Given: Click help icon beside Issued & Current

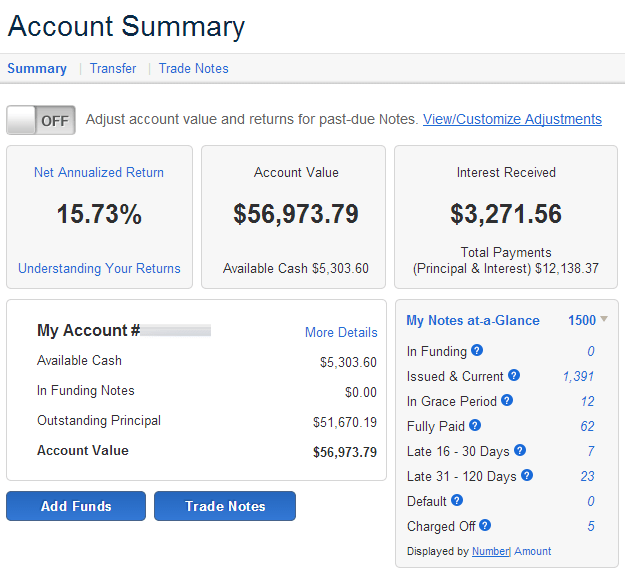Looking at the screenshot, I should click(x=514, y=376).
